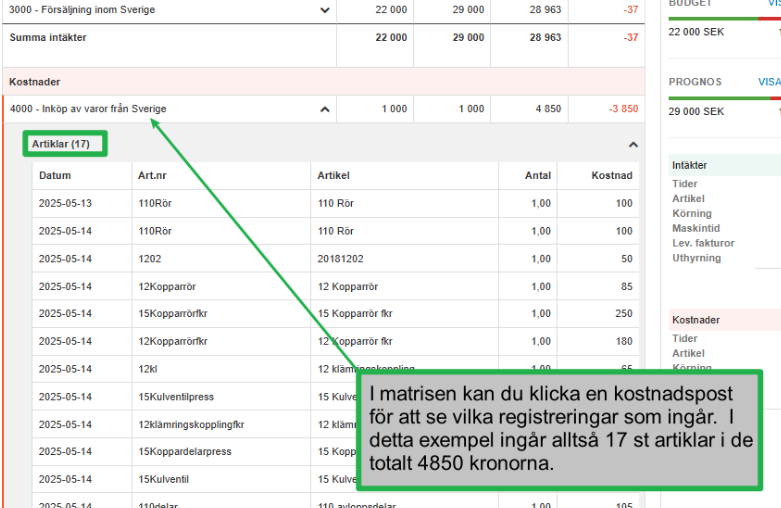Click Artikel under Kostnader in the sidebar
This screenshot has width=781, height=508.
688,353
